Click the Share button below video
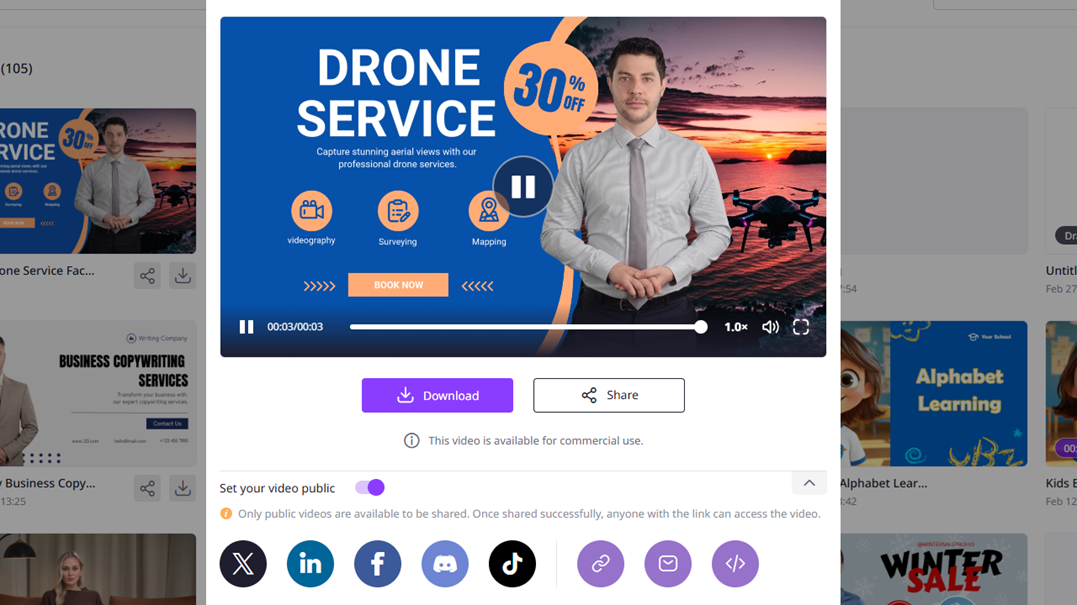The height and width of the screenshot is (605, 1077). click(608, 396)
